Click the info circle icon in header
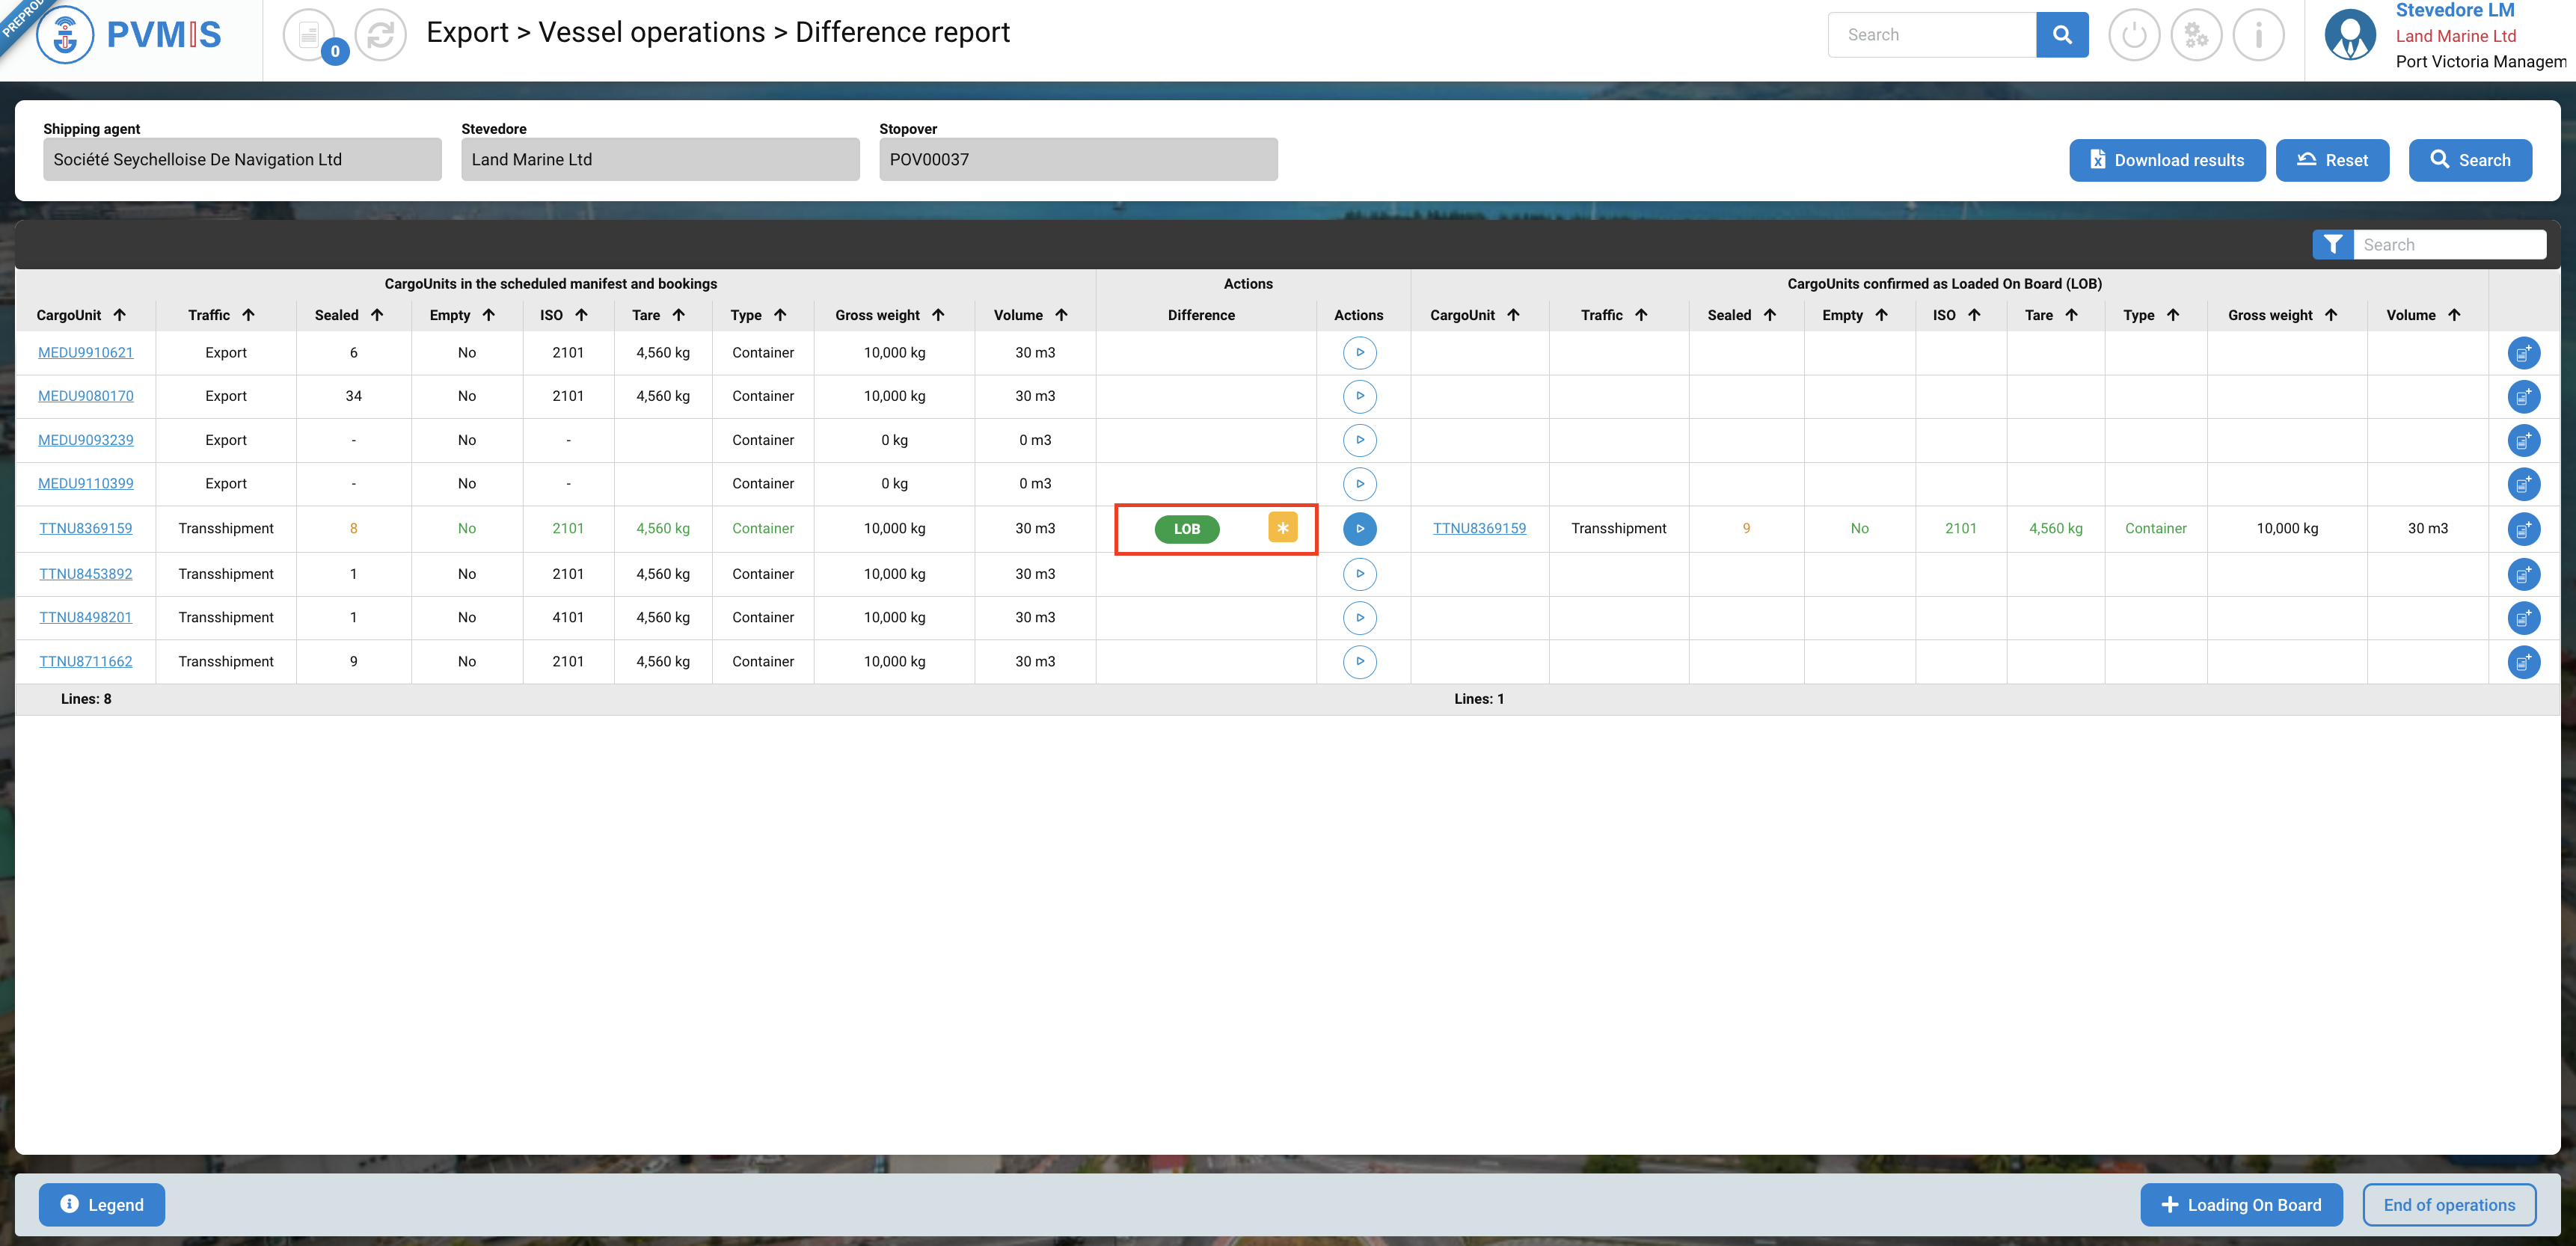The width and height of the screenshot is (2576, 1246). click(x=2257, y=35)
